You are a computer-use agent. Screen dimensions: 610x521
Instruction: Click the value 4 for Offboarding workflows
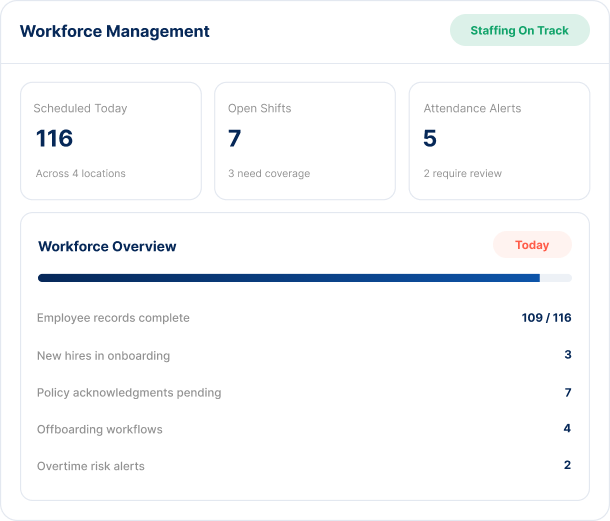[x=567, y=428]
